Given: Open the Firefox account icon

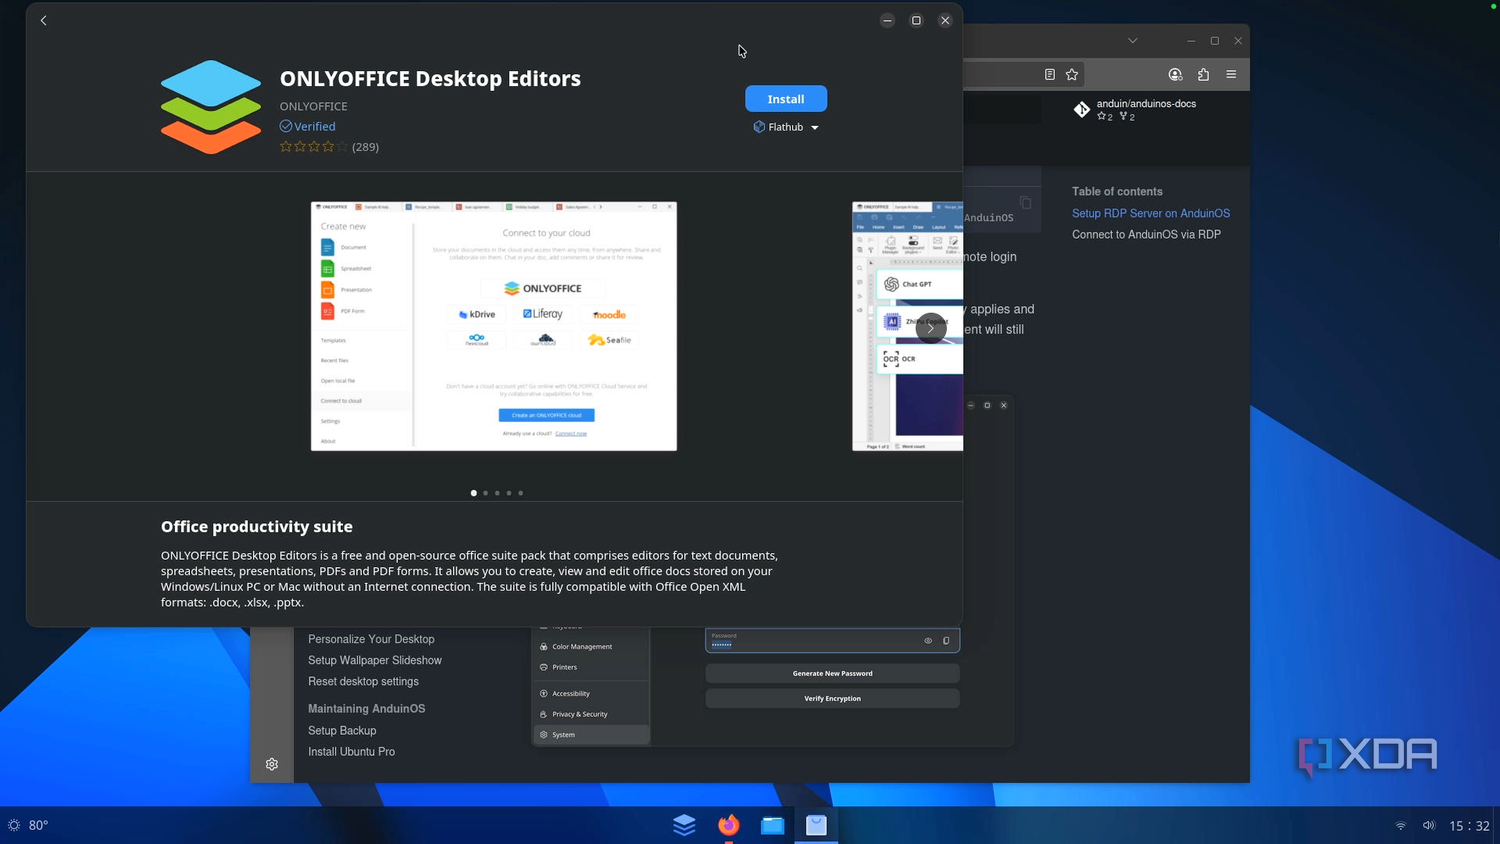Looking at the screenshot, I should pos(1176,74).
